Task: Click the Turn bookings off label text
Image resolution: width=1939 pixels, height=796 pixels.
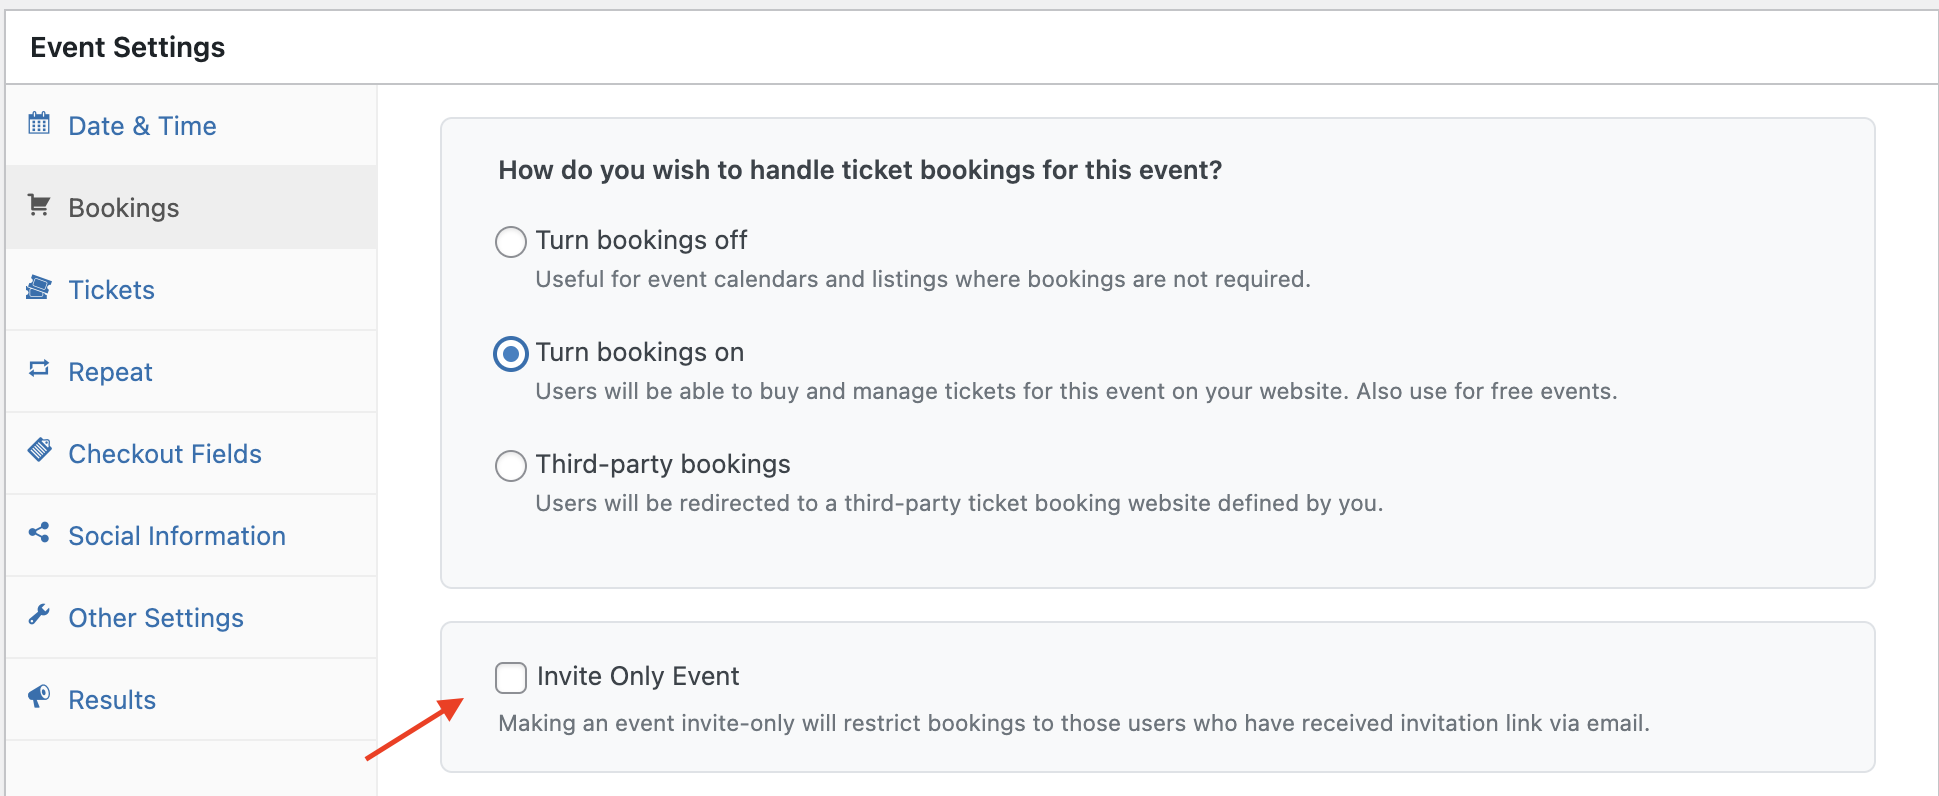Action: point(641,241)
